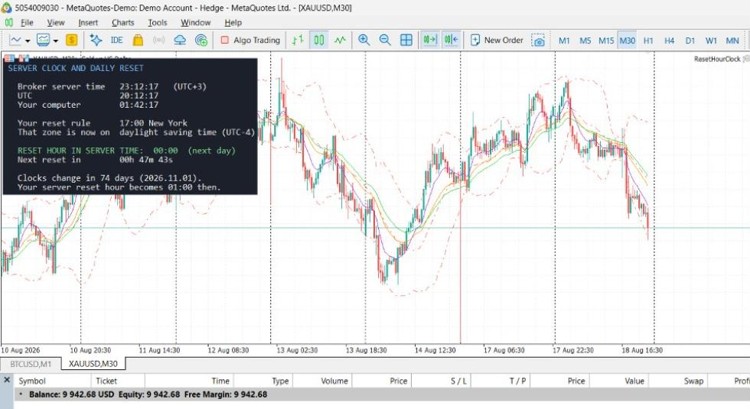Open the Window menu
The width and height of the screenshot is (750, 409).
(195, 22)
